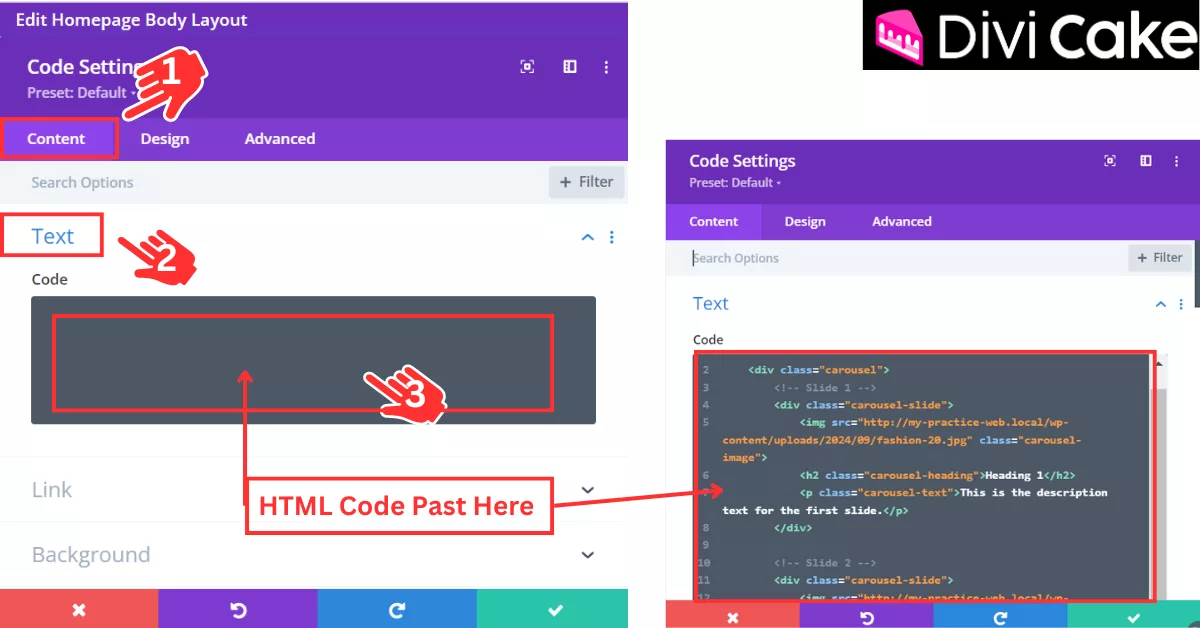Click undo button in right panel footer

coord(867,617)
